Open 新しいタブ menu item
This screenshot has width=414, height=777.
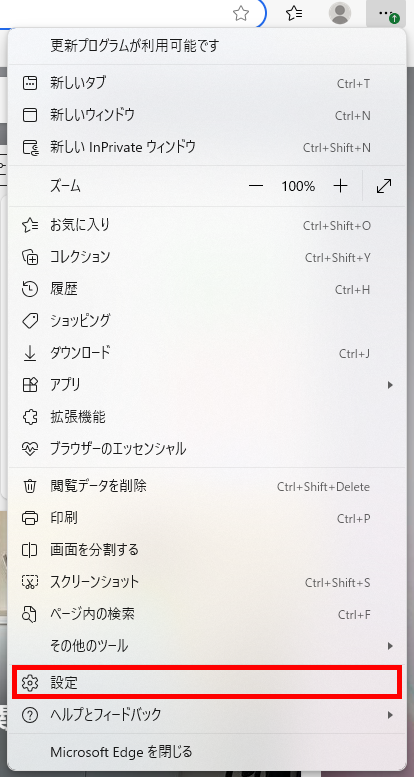pos(207,83)
